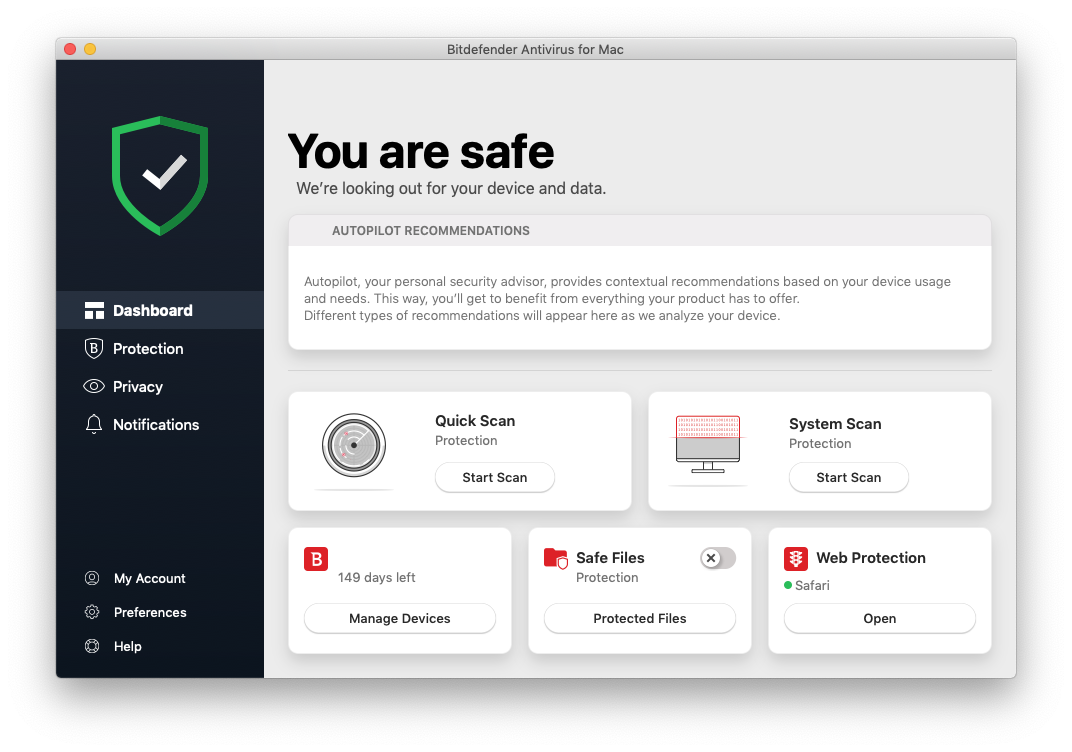Click the Safe Files red folder icon

click(x=555, y=558)
